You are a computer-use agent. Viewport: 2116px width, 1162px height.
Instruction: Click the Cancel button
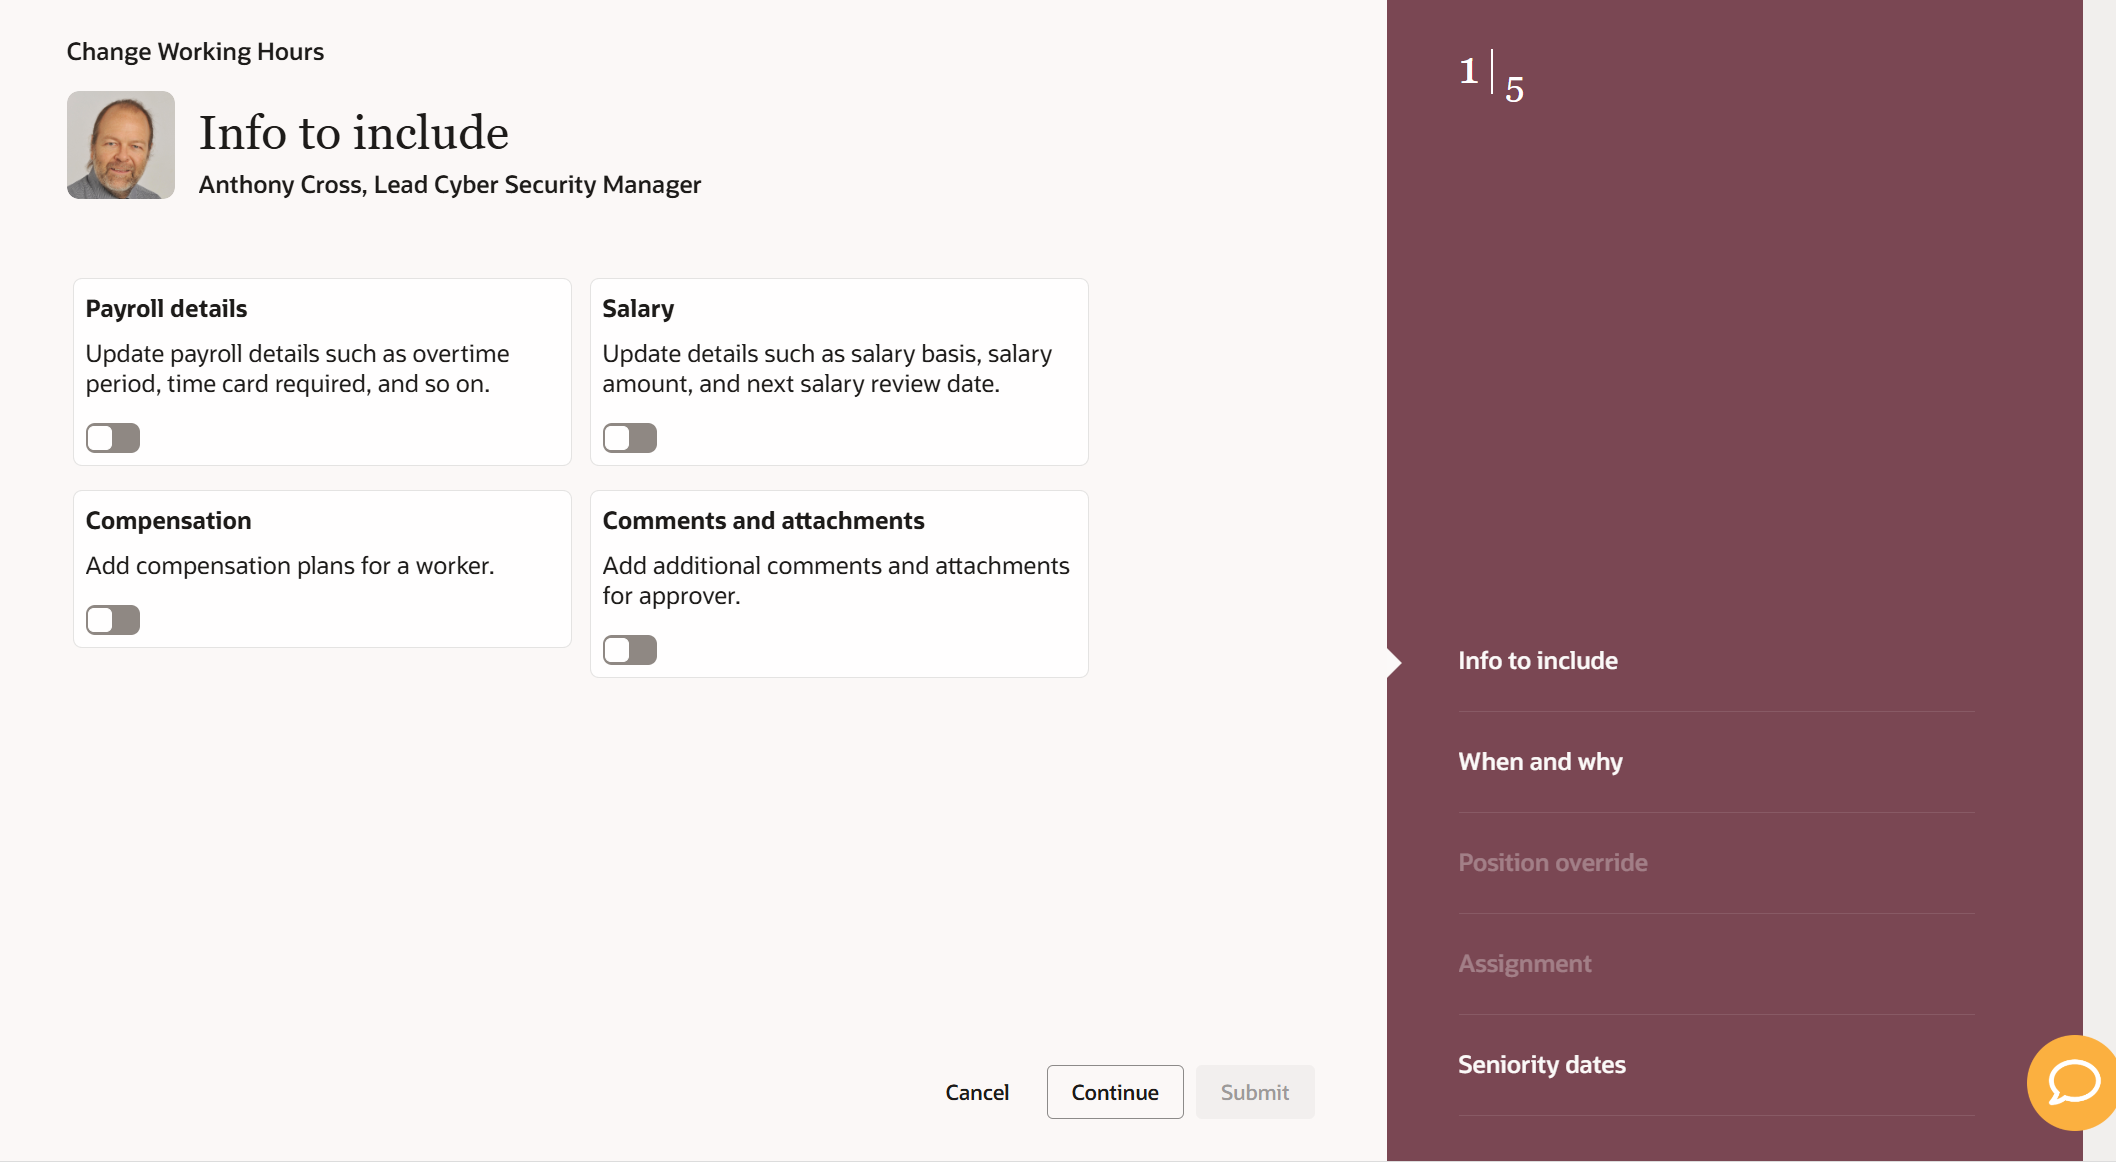(977, 1092)
